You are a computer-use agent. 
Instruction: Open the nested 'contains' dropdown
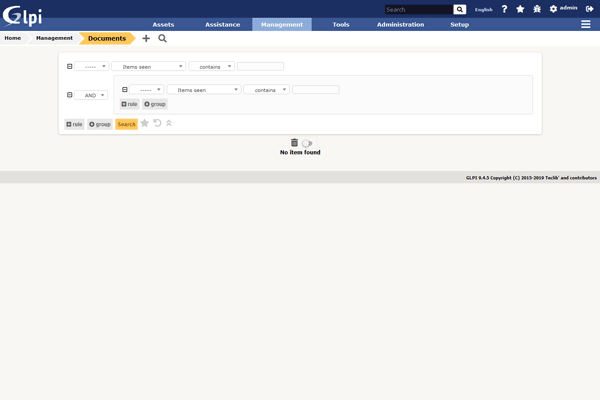[266, 90]
